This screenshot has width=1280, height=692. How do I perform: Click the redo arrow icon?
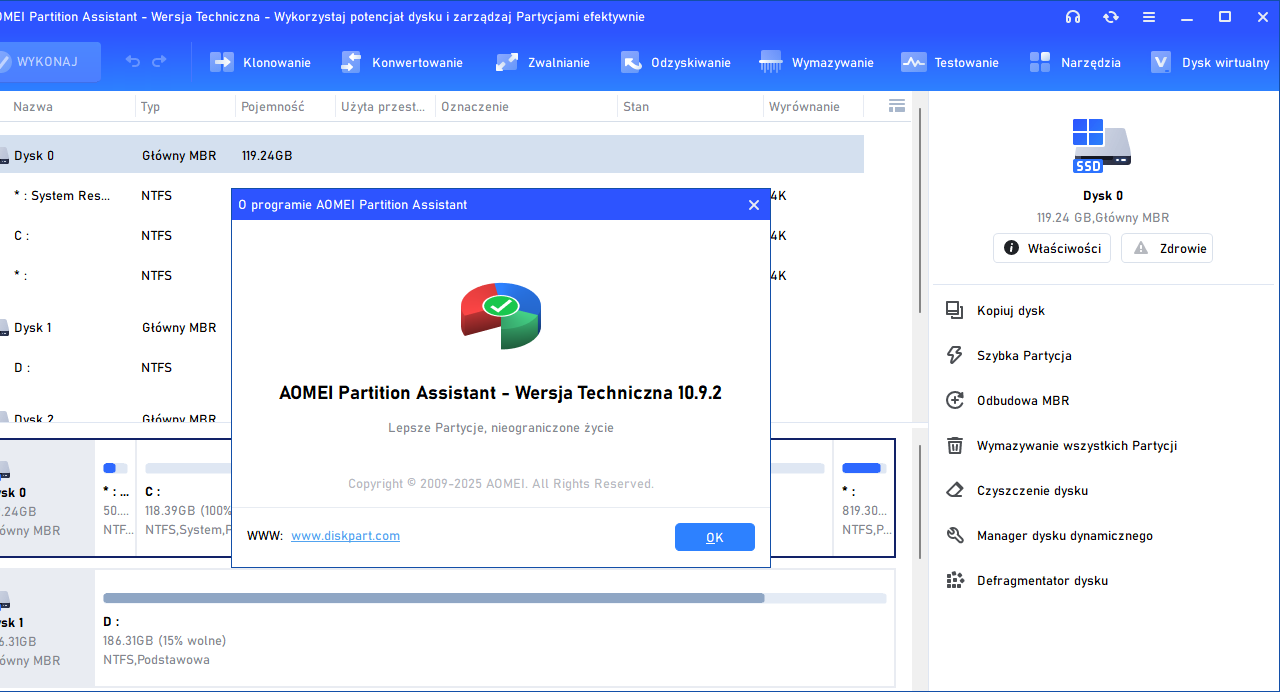(x=159, y=62)
